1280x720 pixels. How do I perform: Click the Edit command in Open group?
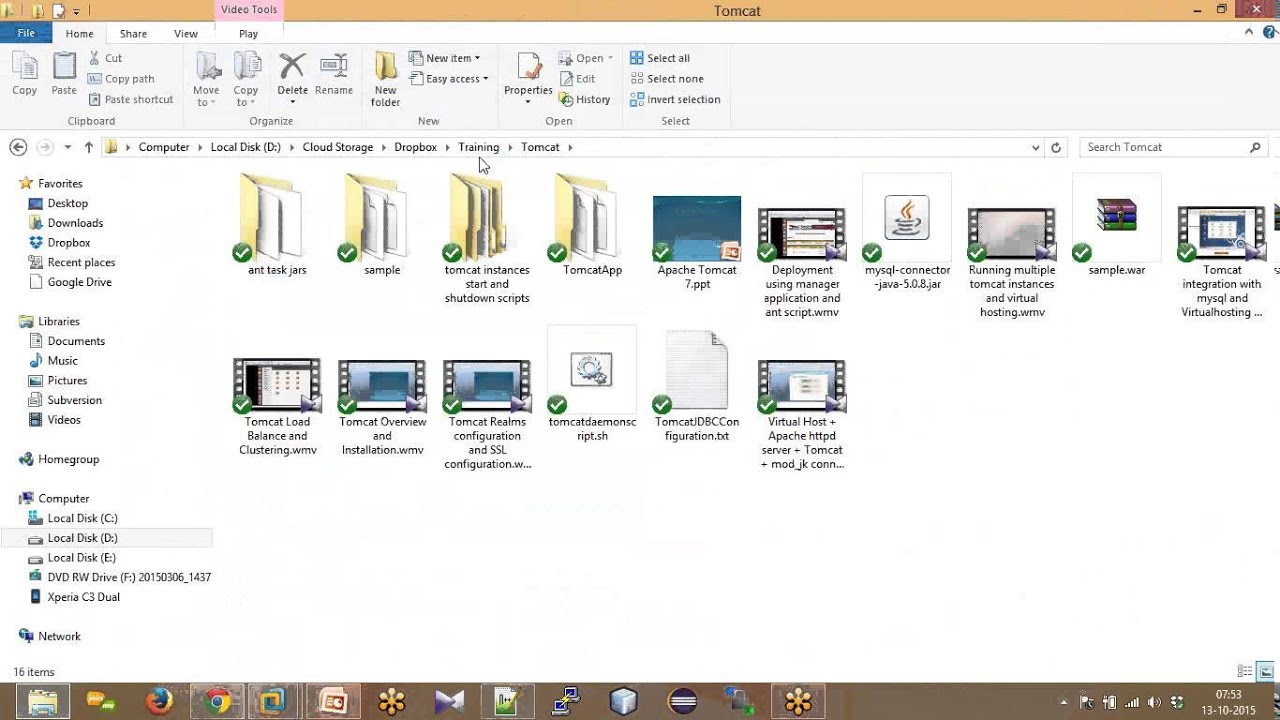coord(577,79)
